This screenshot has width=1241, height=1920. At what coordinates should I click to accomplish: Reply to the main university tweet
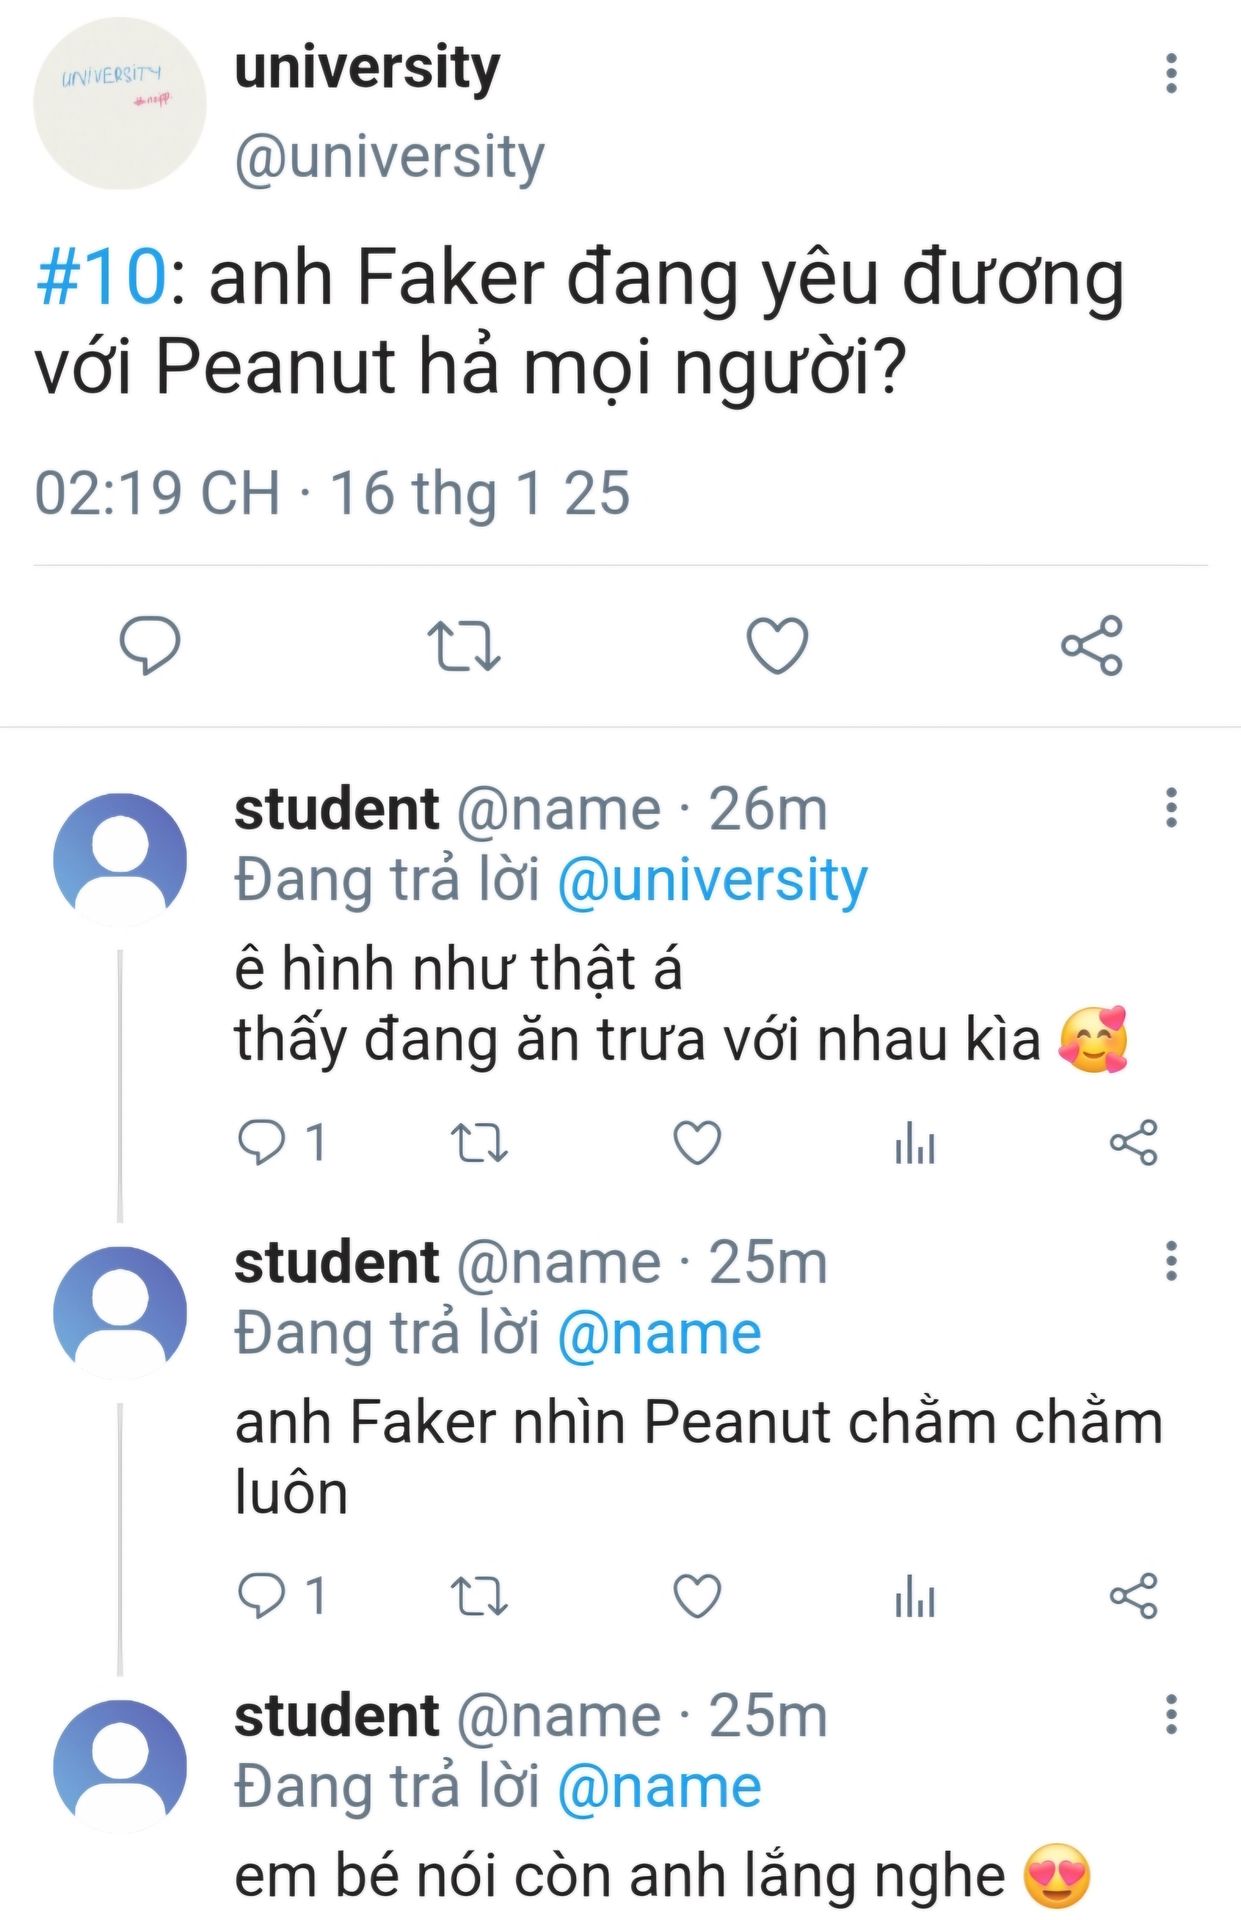(x=150, y=645)
